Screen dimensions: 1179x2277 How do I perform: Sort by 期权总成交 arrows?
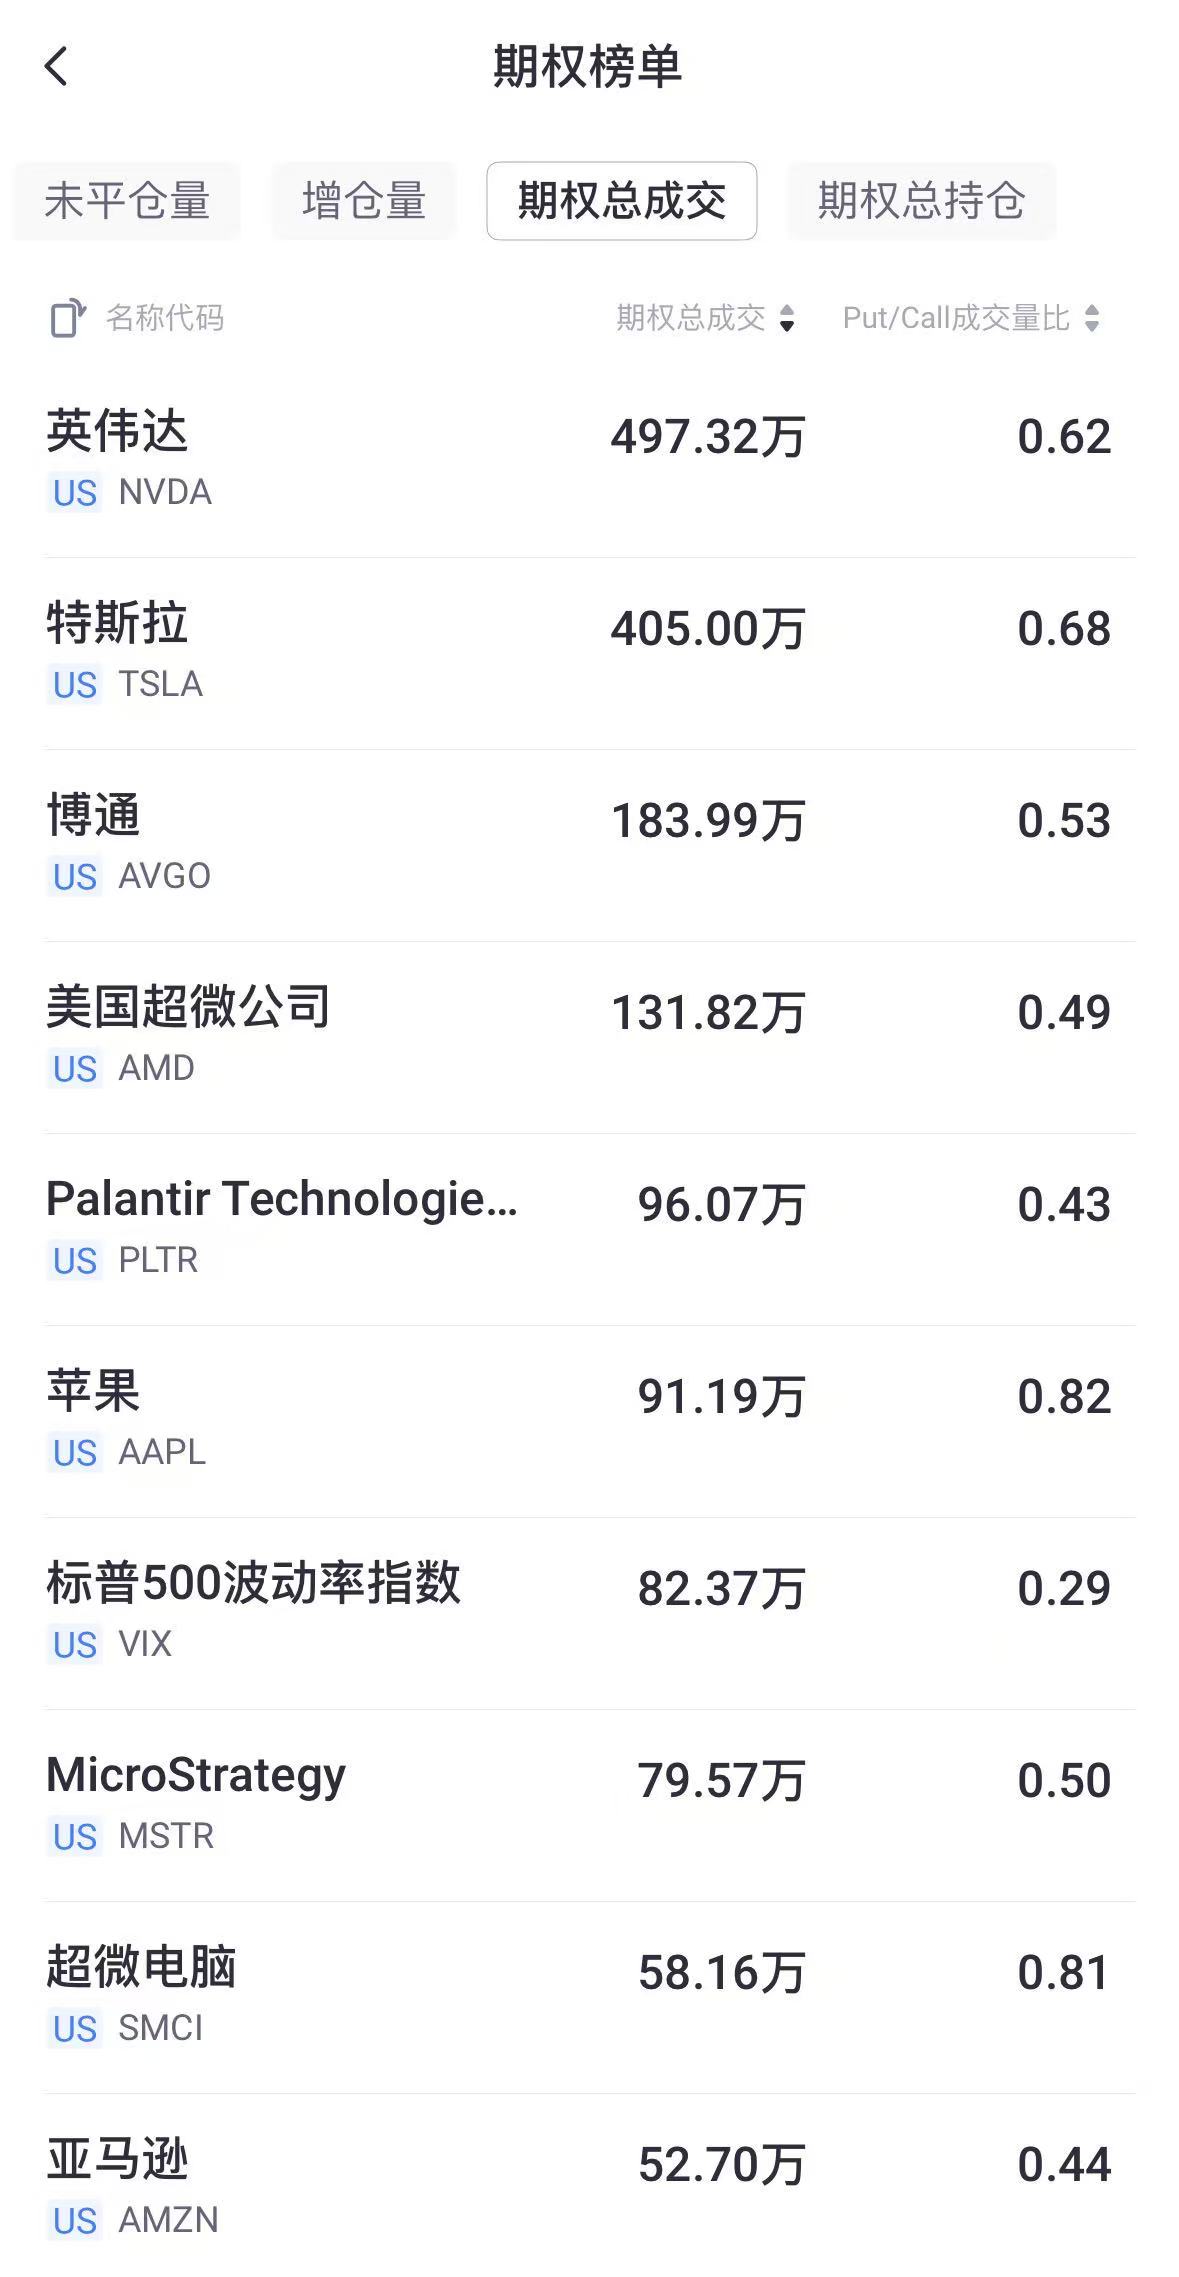(787, 318)
